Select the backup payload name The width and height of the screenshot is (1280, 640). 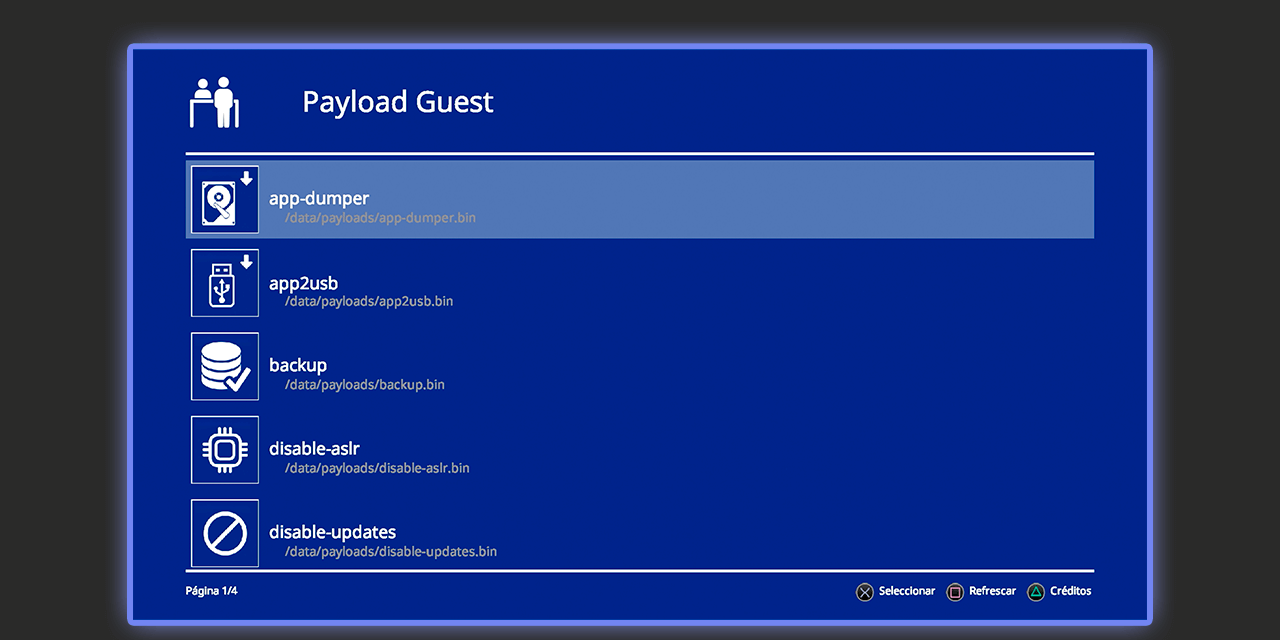298,366
